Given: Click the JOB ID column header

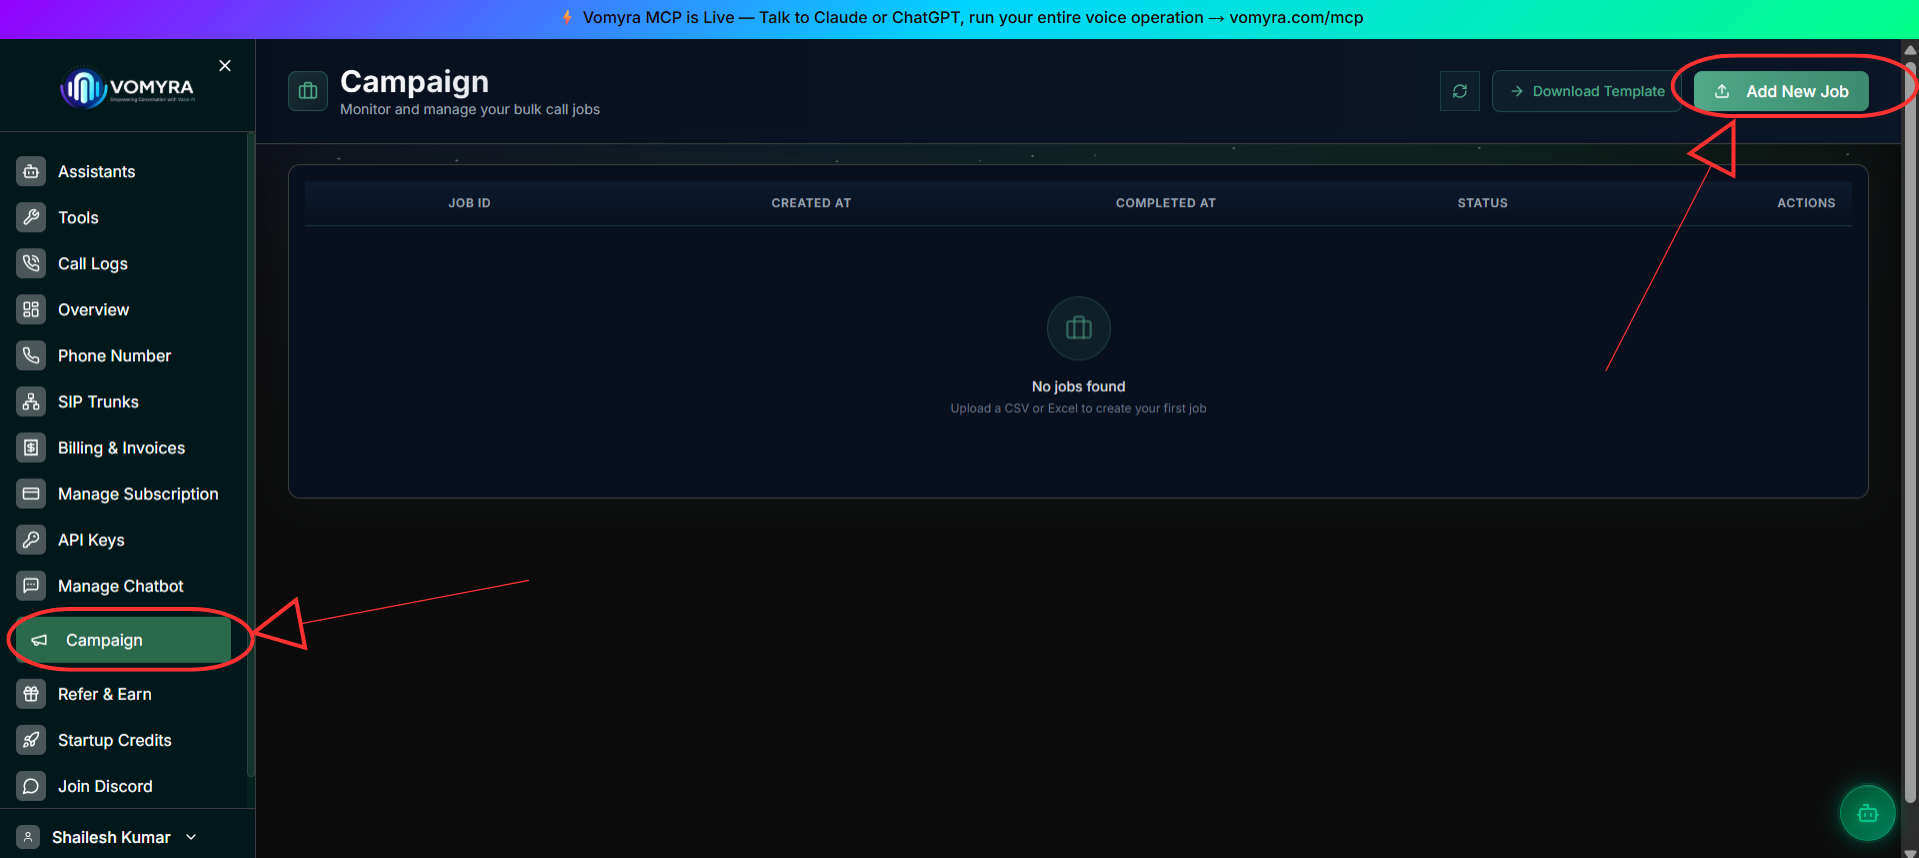Looking at the screenshot, I should click(469, 203).
